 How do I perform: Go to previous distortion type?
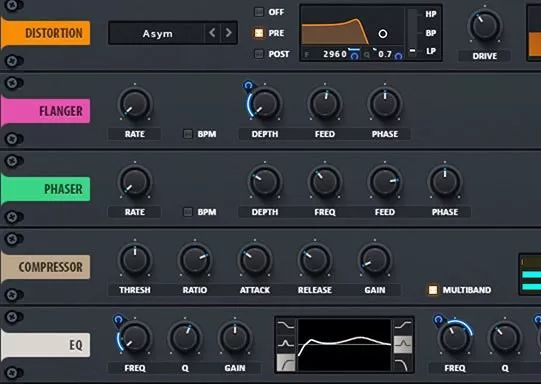tap(212, 33)
